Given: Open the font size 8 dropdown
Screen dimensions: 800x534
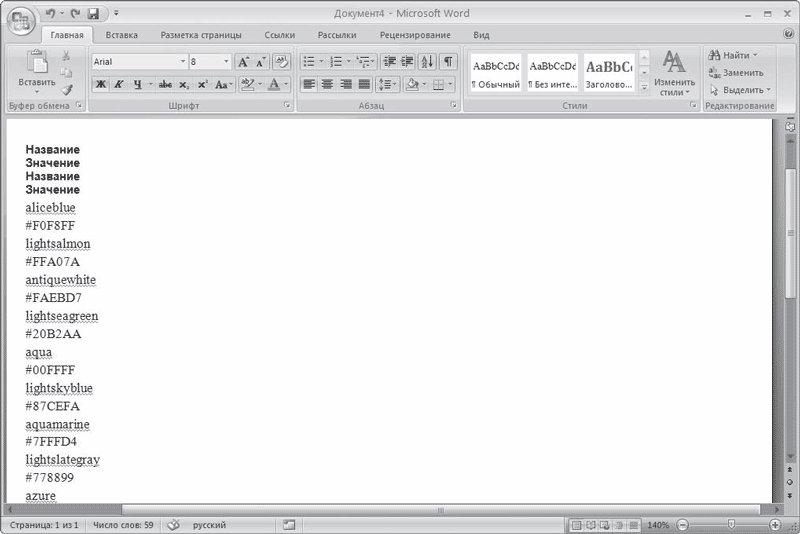Looking at the screenshot, I should (x=226, y=62).
